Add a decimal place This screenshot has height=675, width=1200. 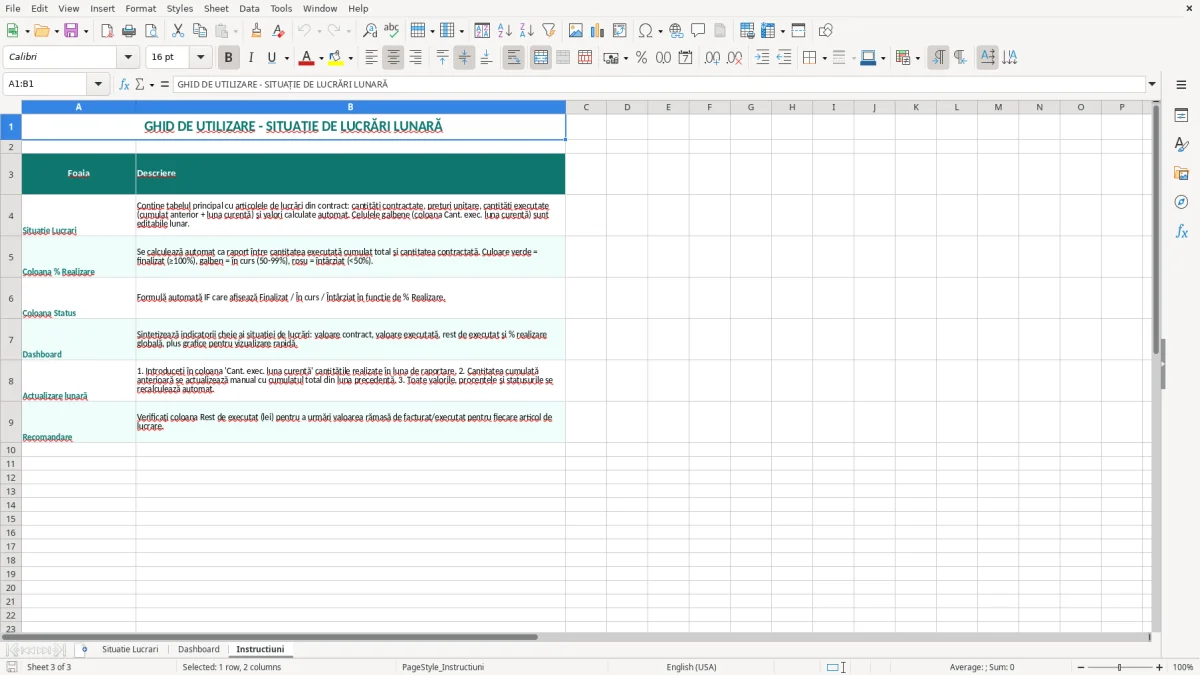pos(712,58)
